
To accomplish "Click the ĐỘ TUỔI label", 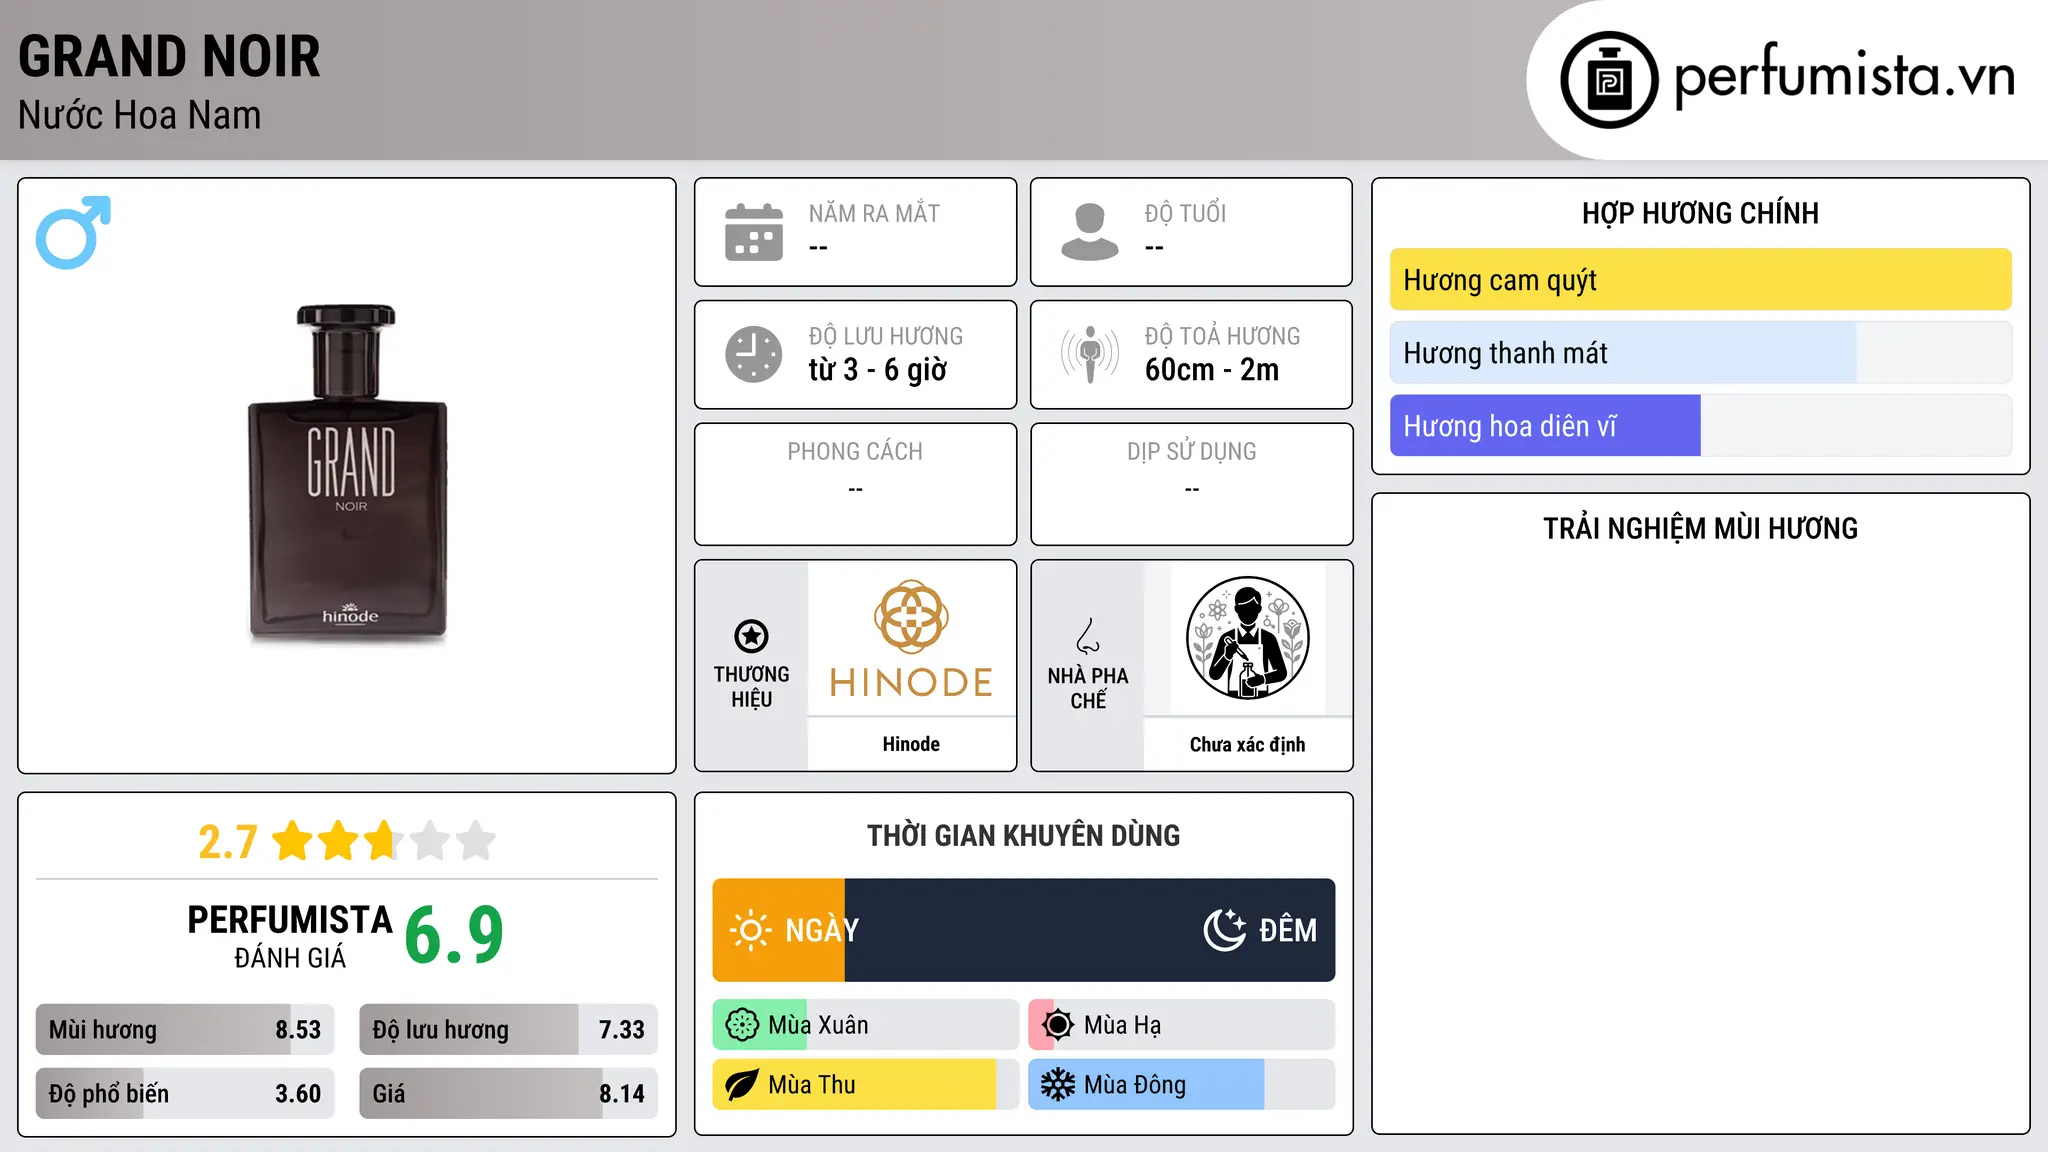I will pos(1185,214).
